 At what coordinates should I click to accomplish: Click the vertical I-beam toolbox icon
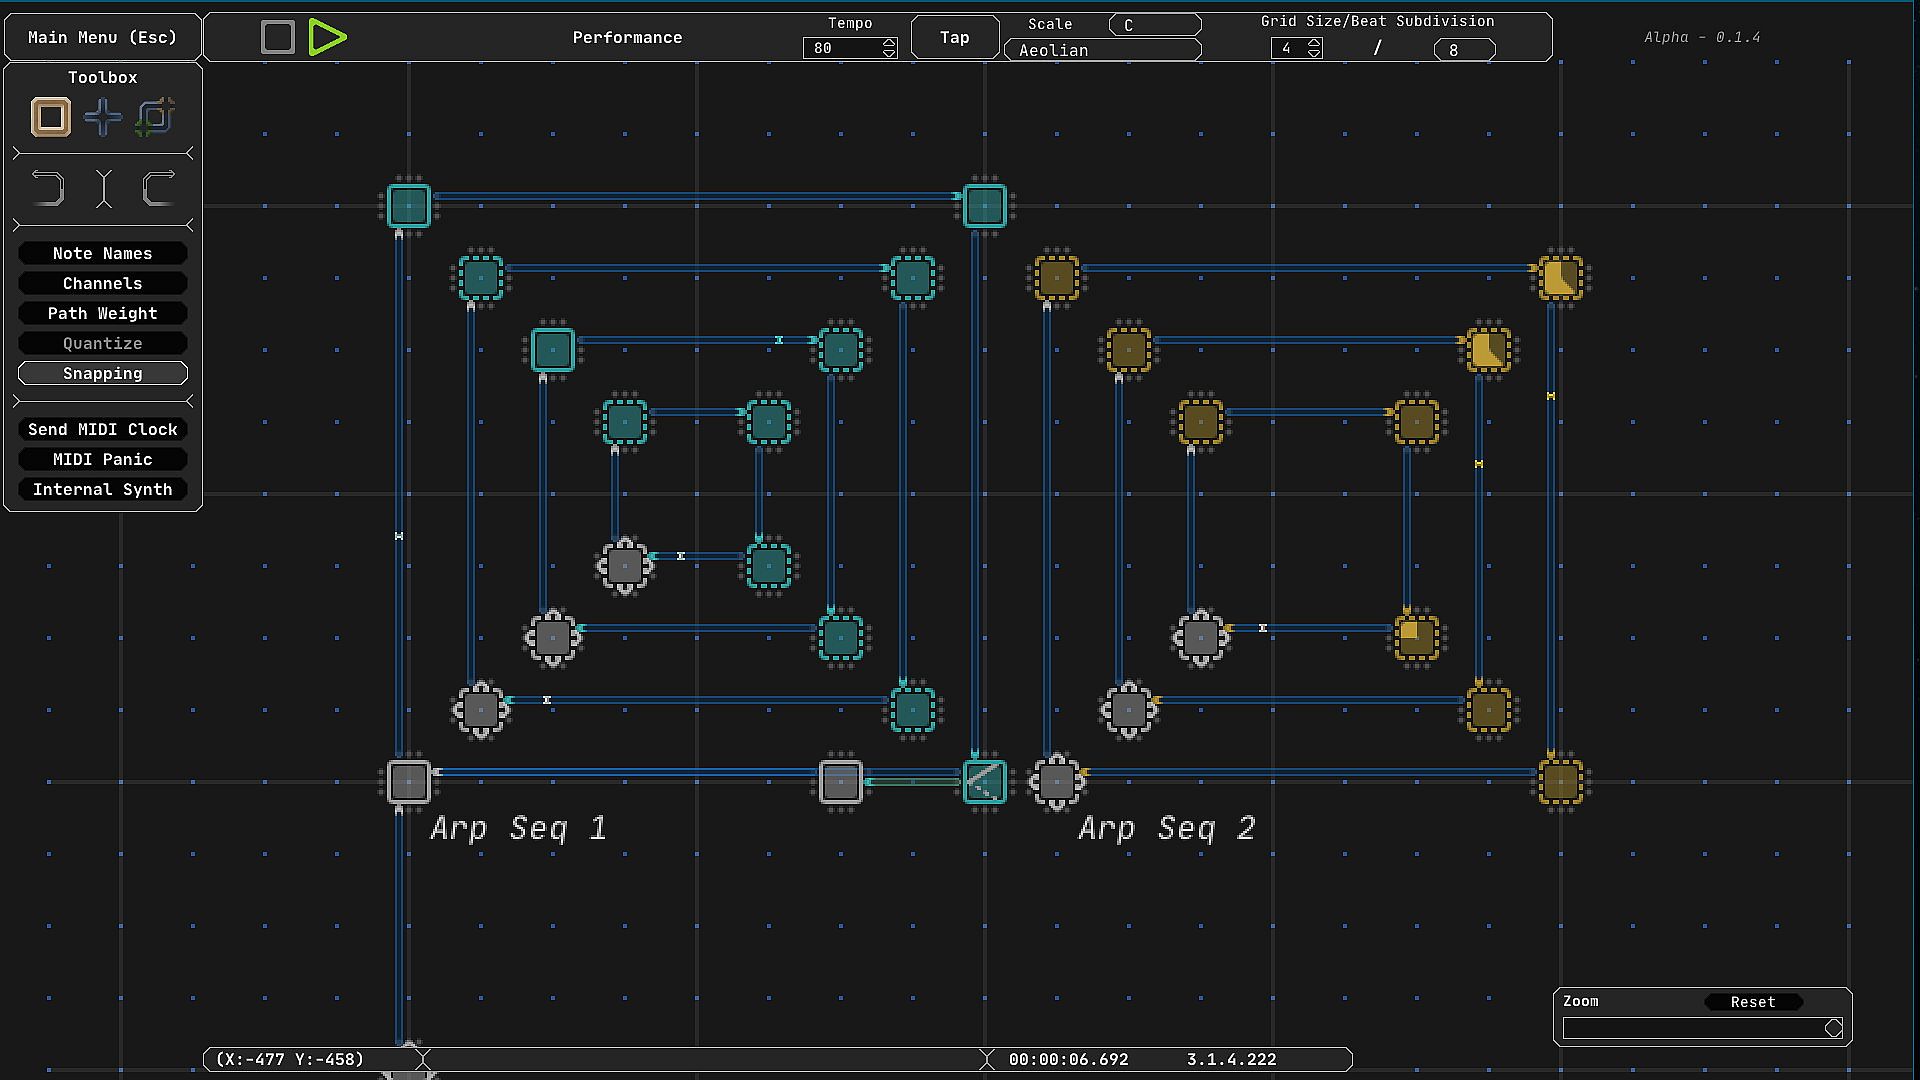[x=104, y=188]
